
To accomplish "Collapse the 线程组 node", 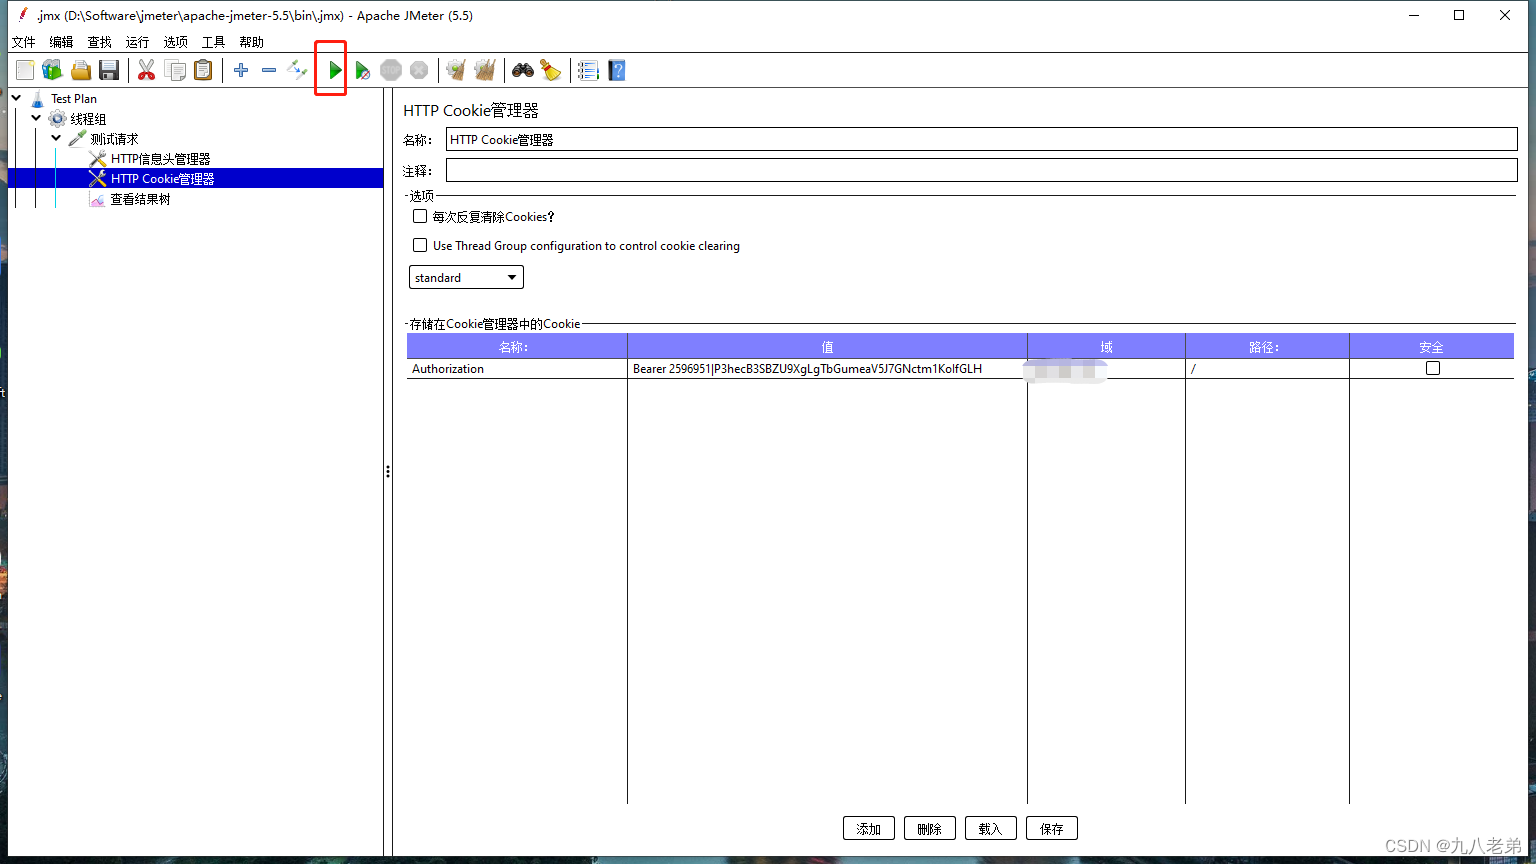I will [x=36, y=118].
